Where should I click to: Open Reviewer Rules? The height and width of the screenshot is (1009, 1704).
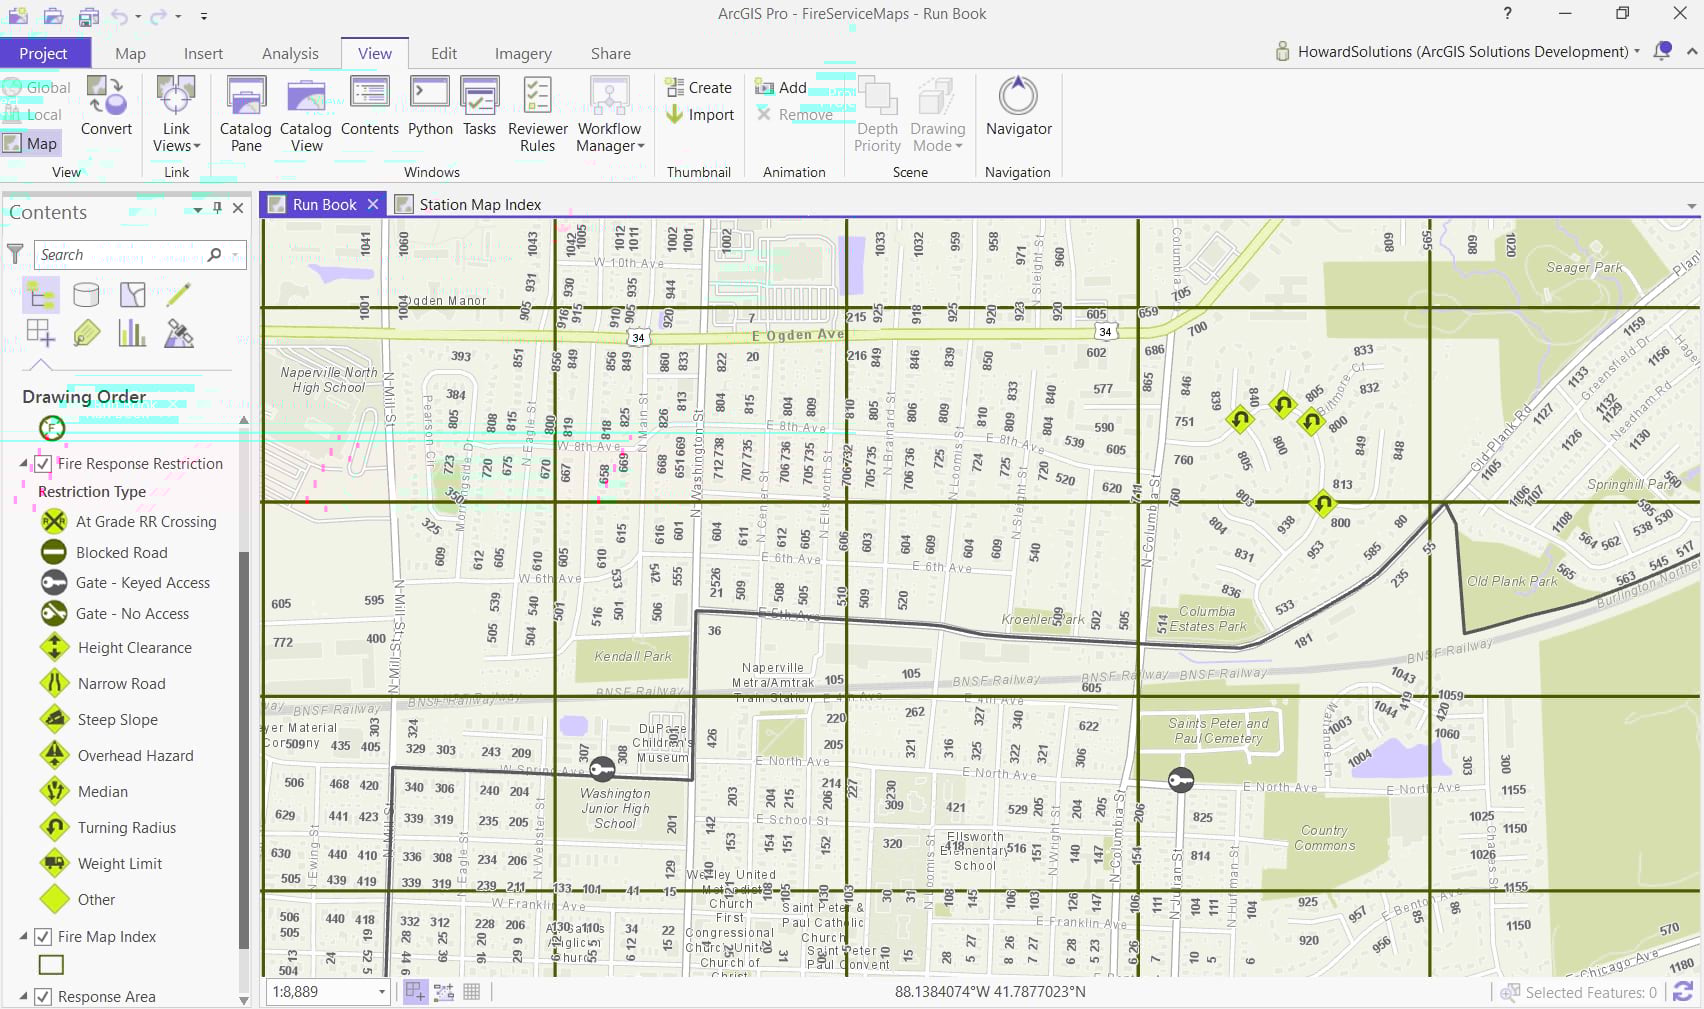(538, 115)
